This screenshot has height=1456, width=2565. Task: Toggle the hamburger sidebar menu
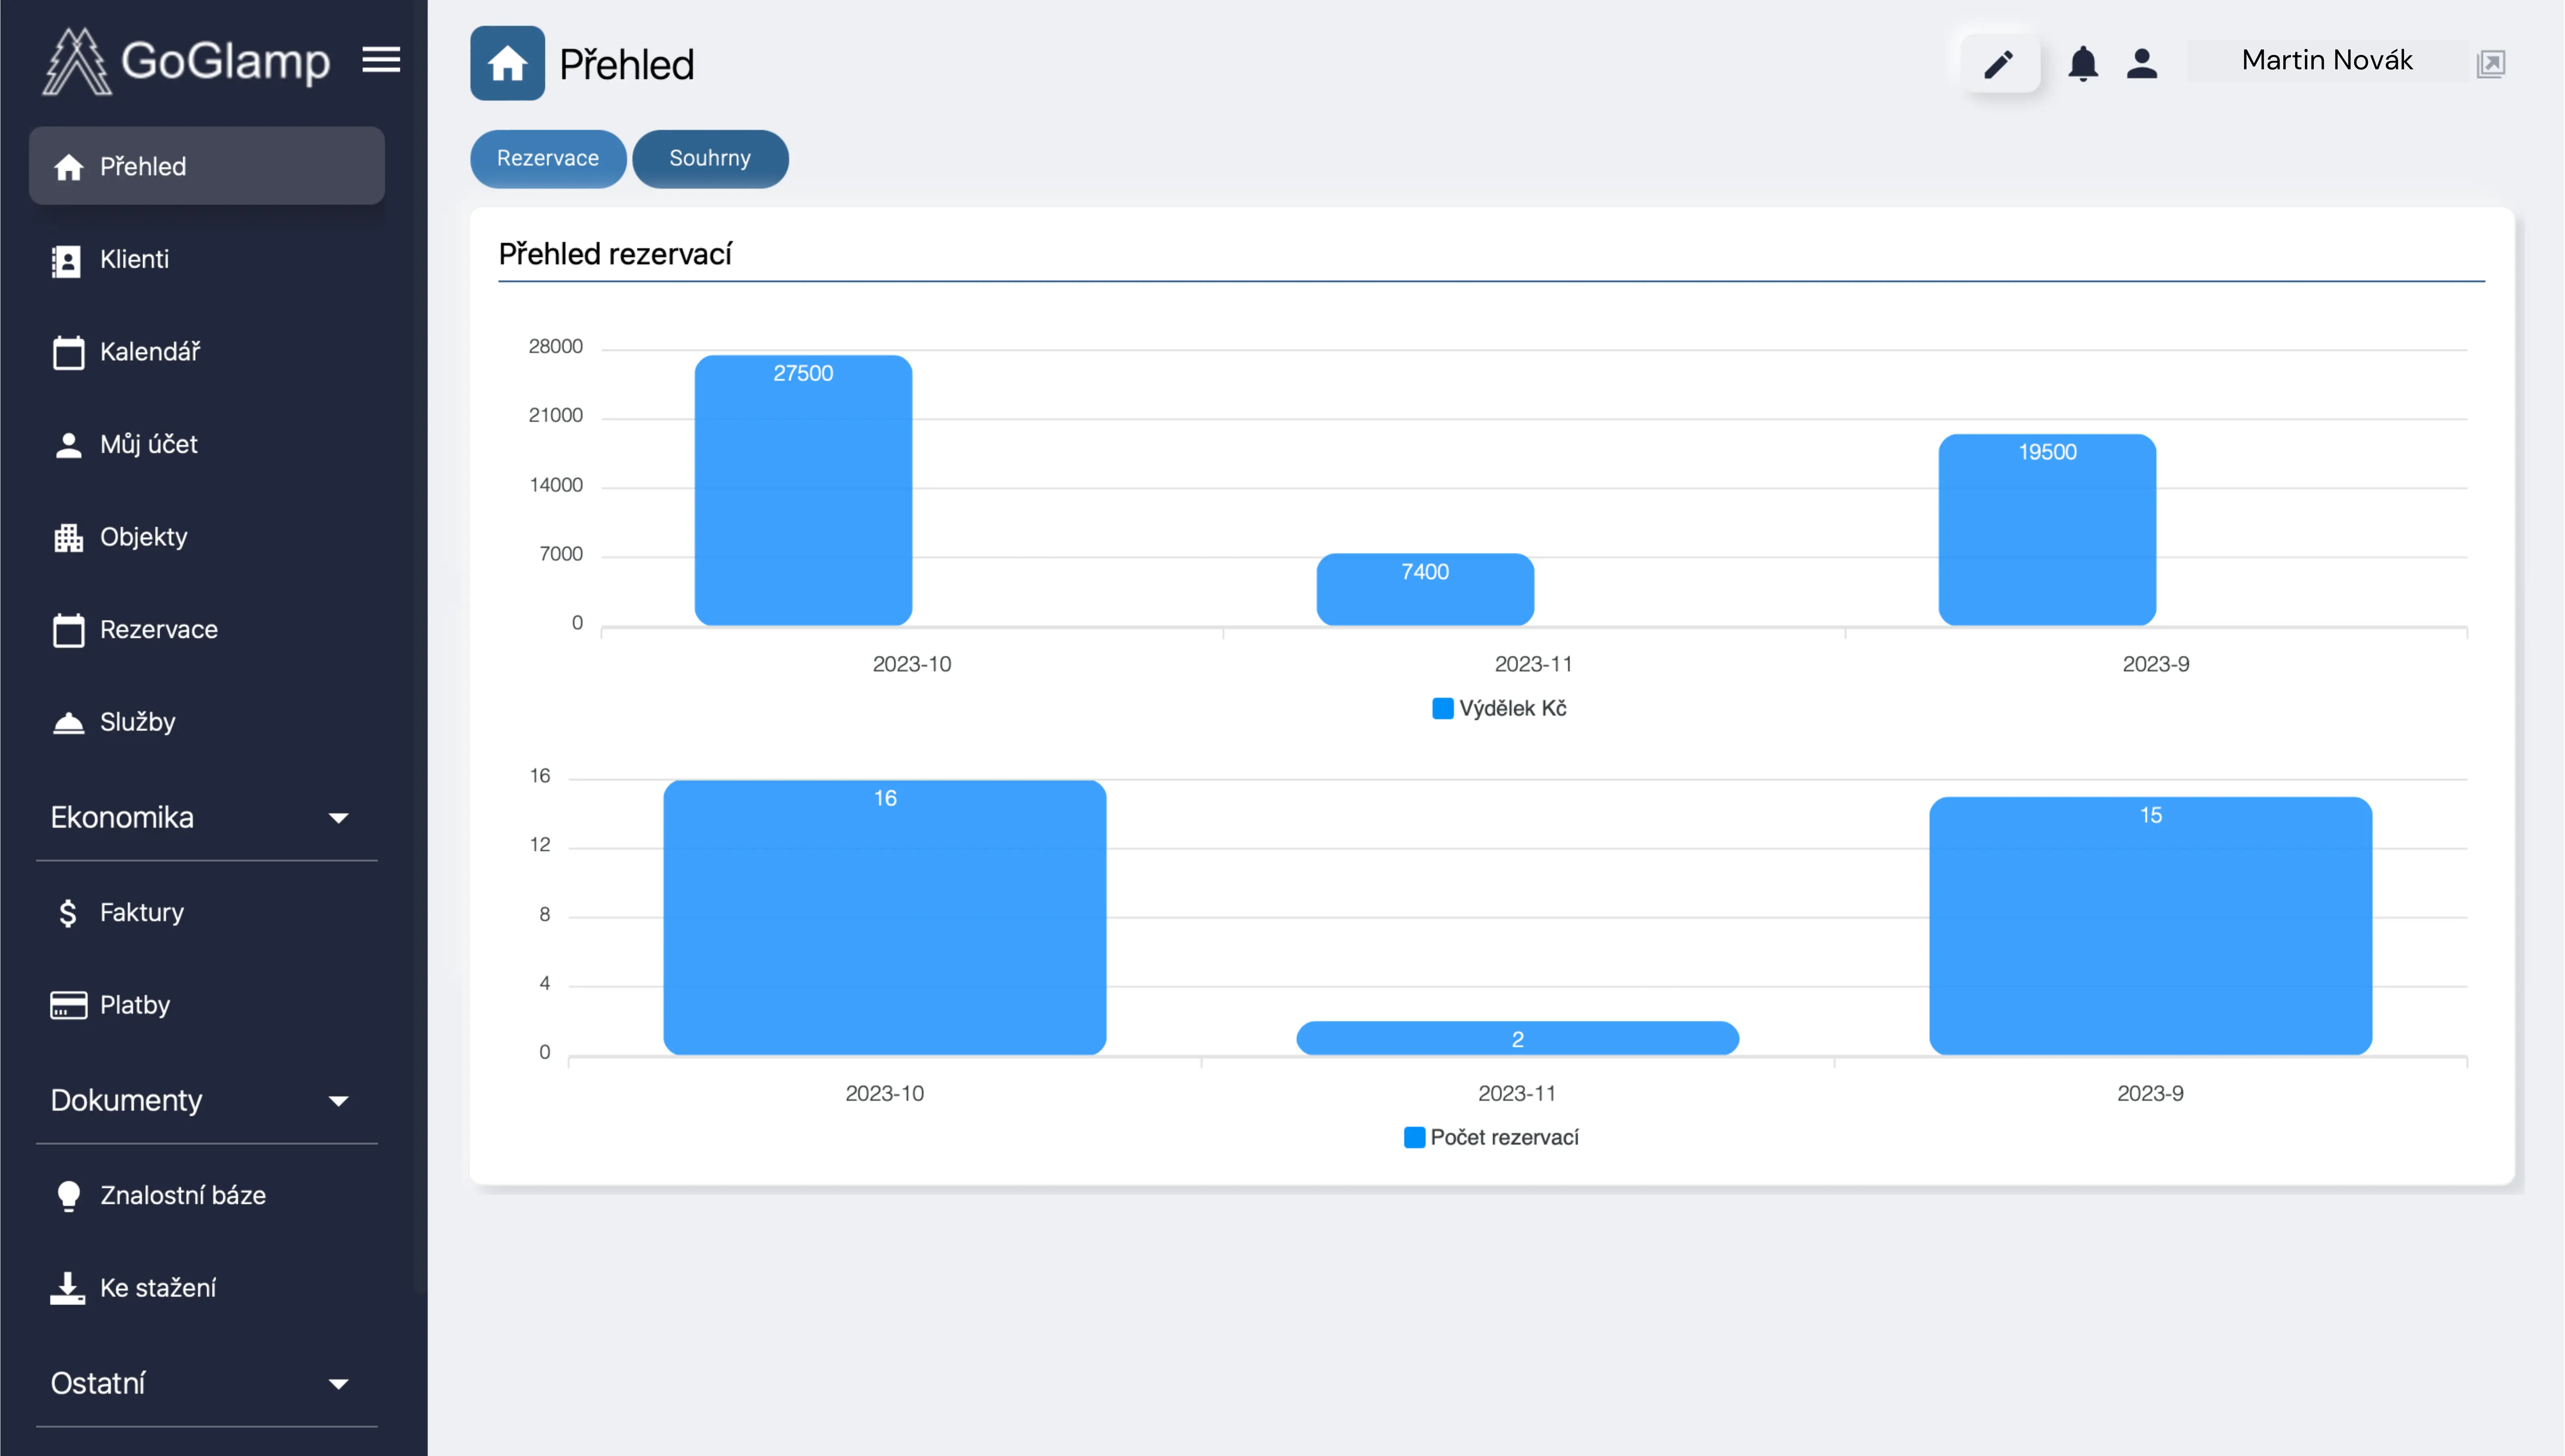click(x=381, y=60)
